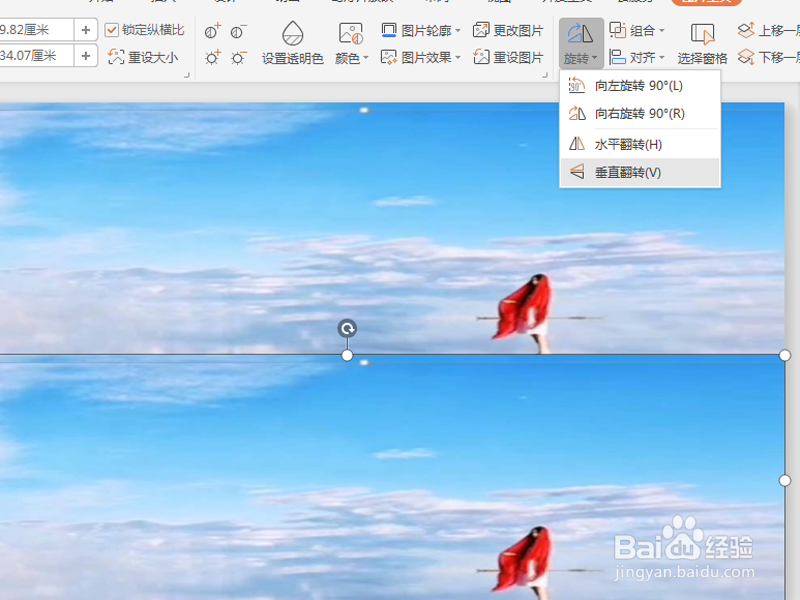Click the Color (颜色) picture icon
The image size is (800, 600).
pyautogui.click(x=351, y=34)
